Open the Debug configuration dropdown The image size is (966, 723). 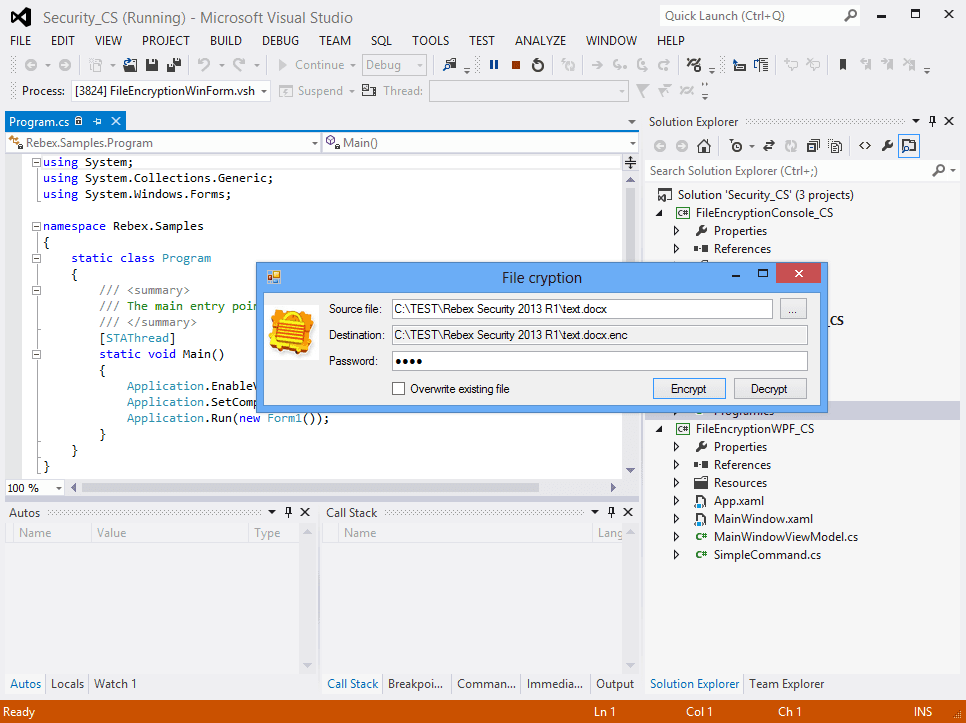420,65
